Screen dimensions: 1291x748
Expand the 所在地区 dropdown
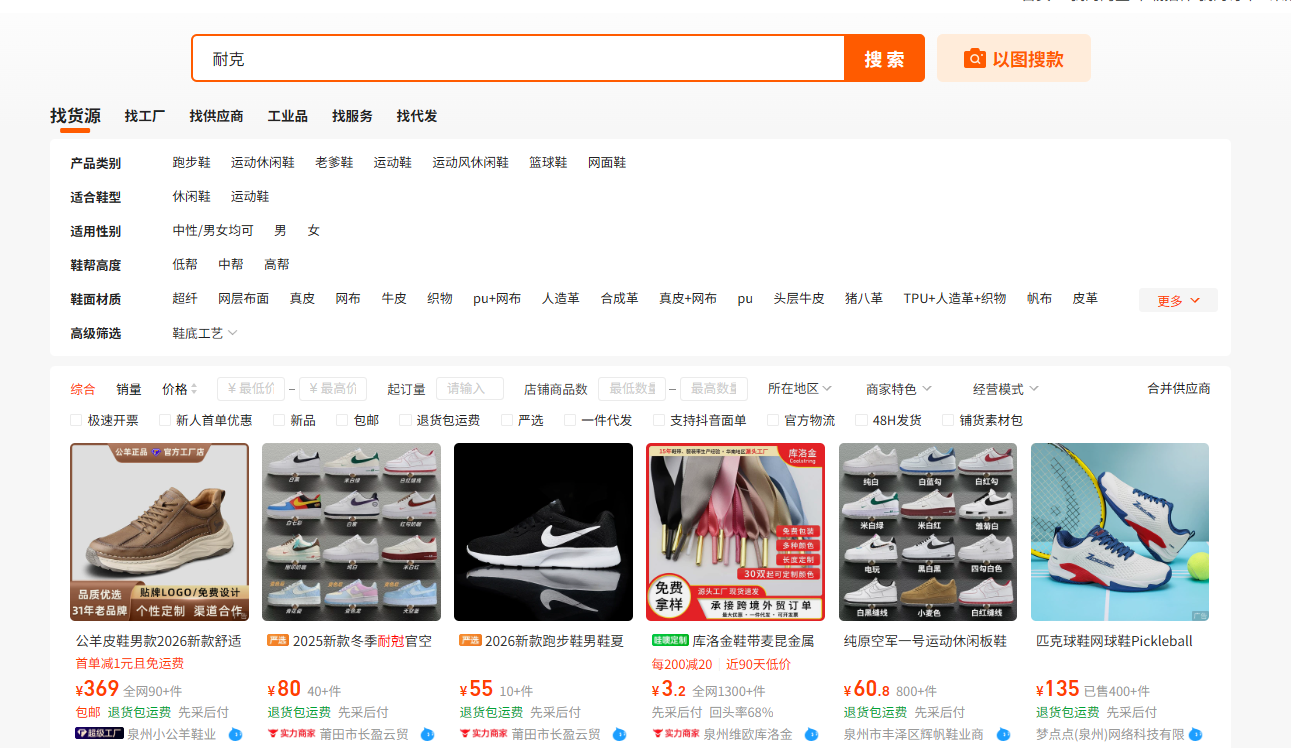(x=800, y=388)
